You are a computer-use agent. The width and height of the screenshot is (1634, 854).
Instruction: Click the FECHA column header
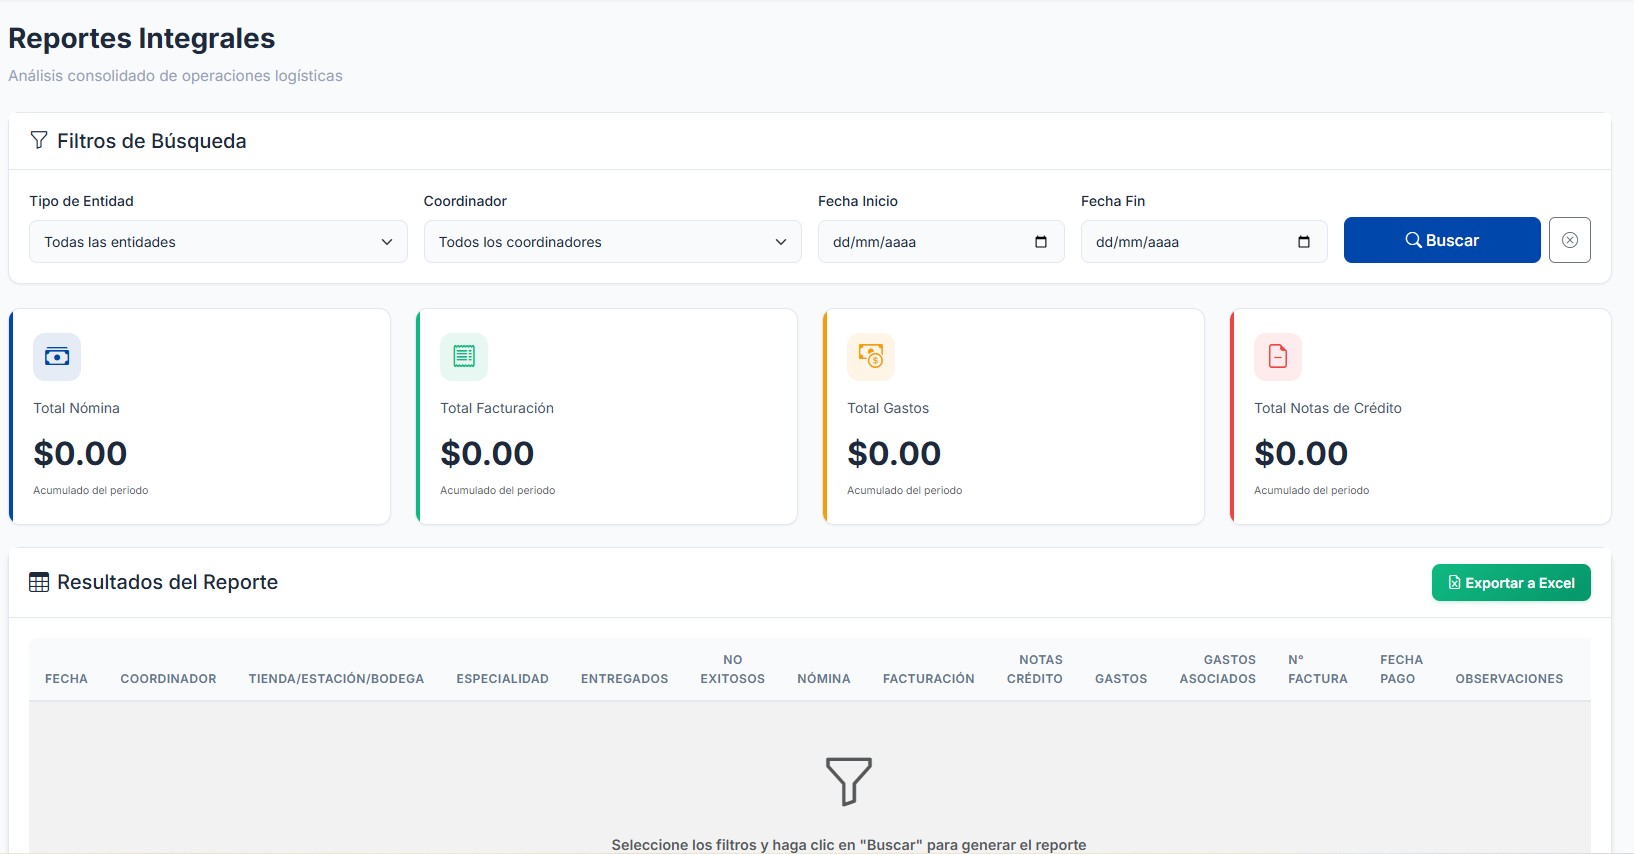click(x=66, y=679)
